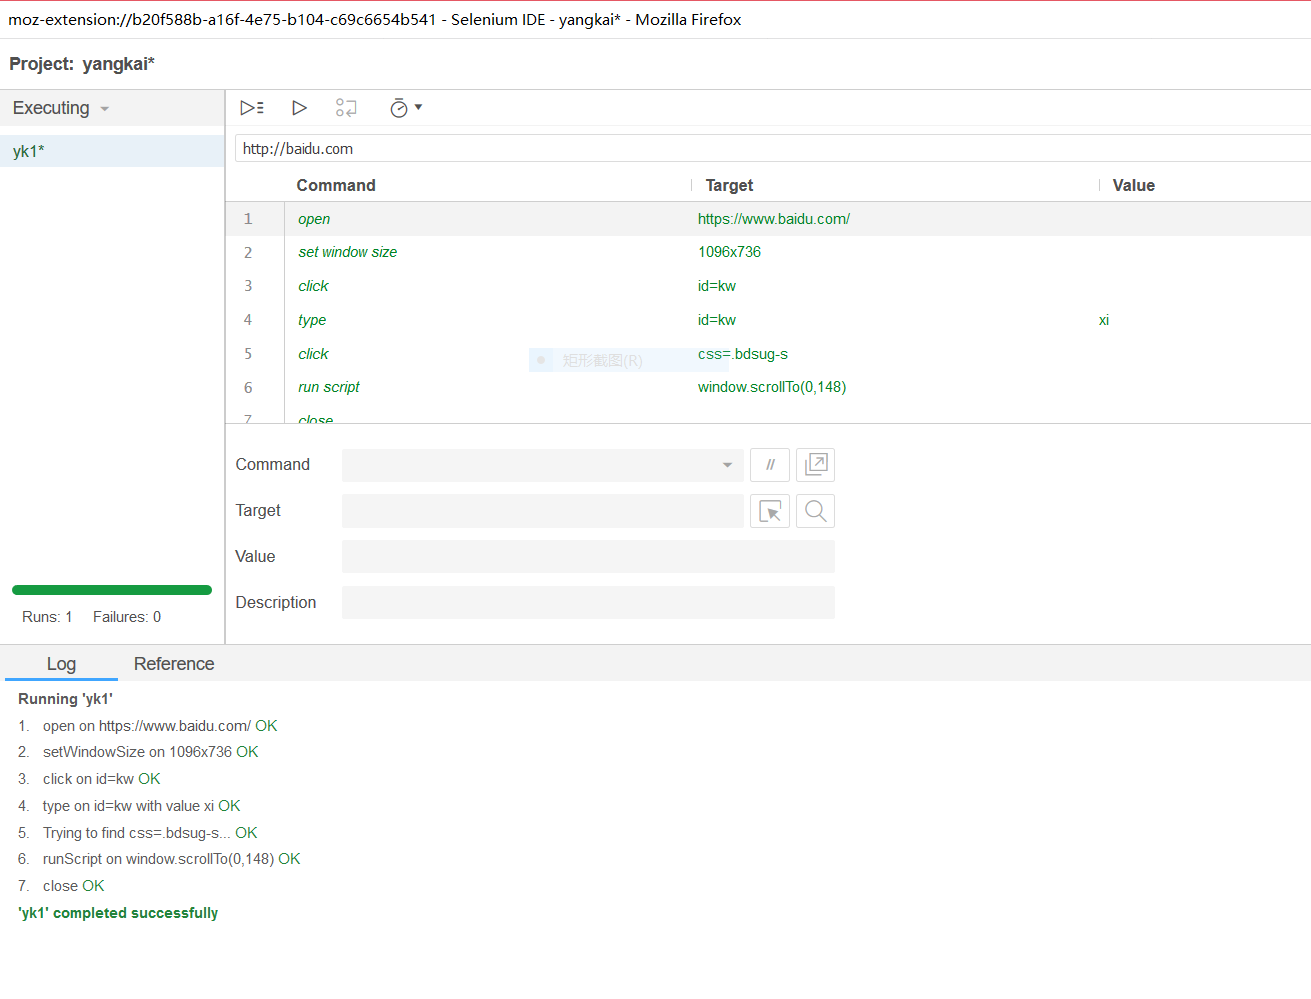This screenshot has width=1311, height=999.
Task: Click target https://www.baidu.com/ cell
Action: tap(774, 219)
